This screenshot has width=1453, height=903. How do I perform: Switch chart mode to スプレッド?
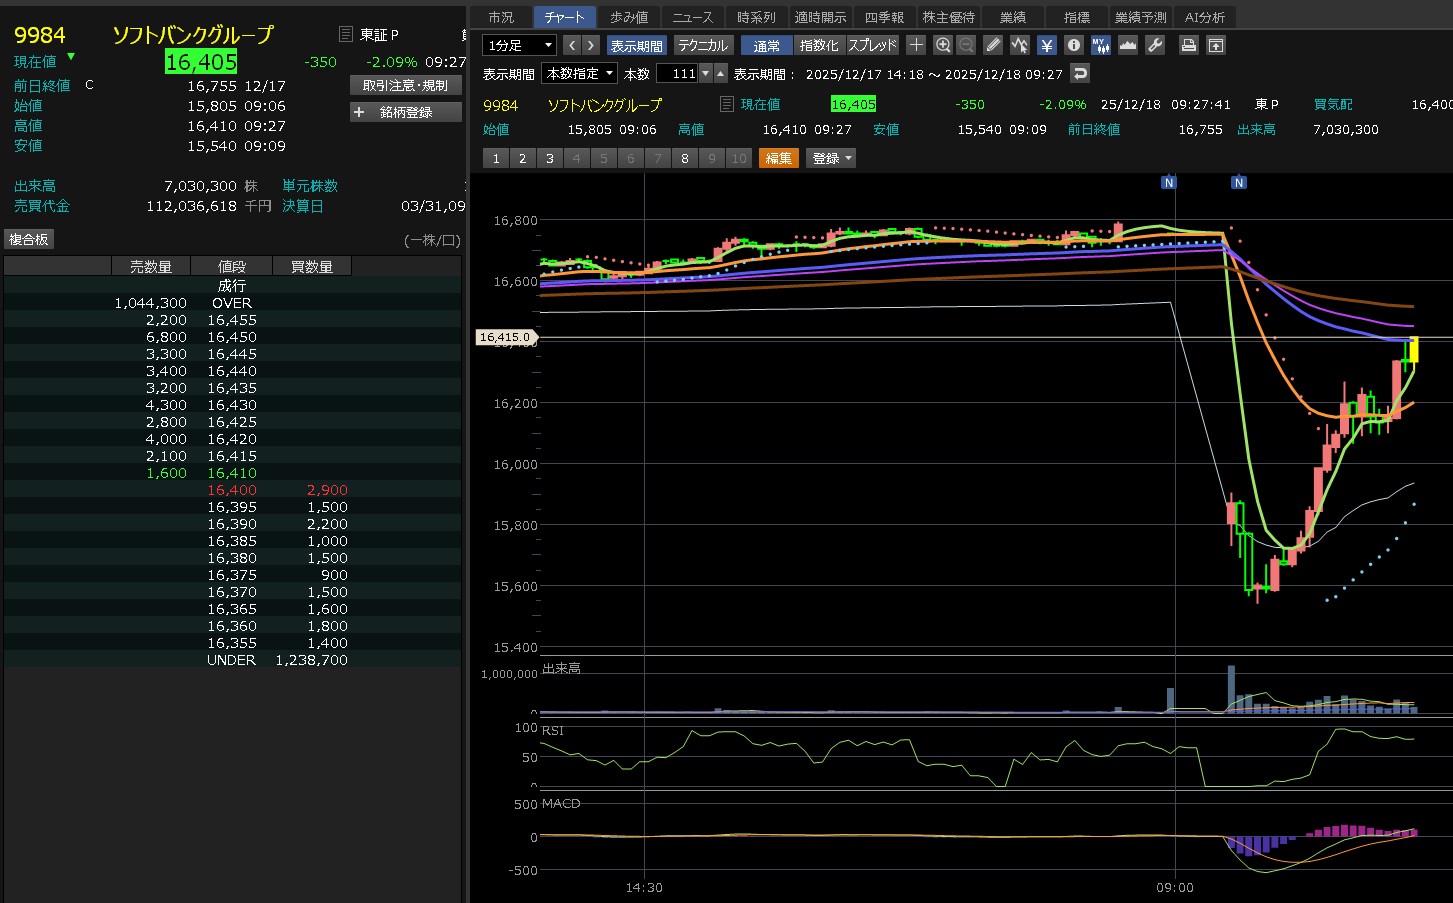click(873, 45)
